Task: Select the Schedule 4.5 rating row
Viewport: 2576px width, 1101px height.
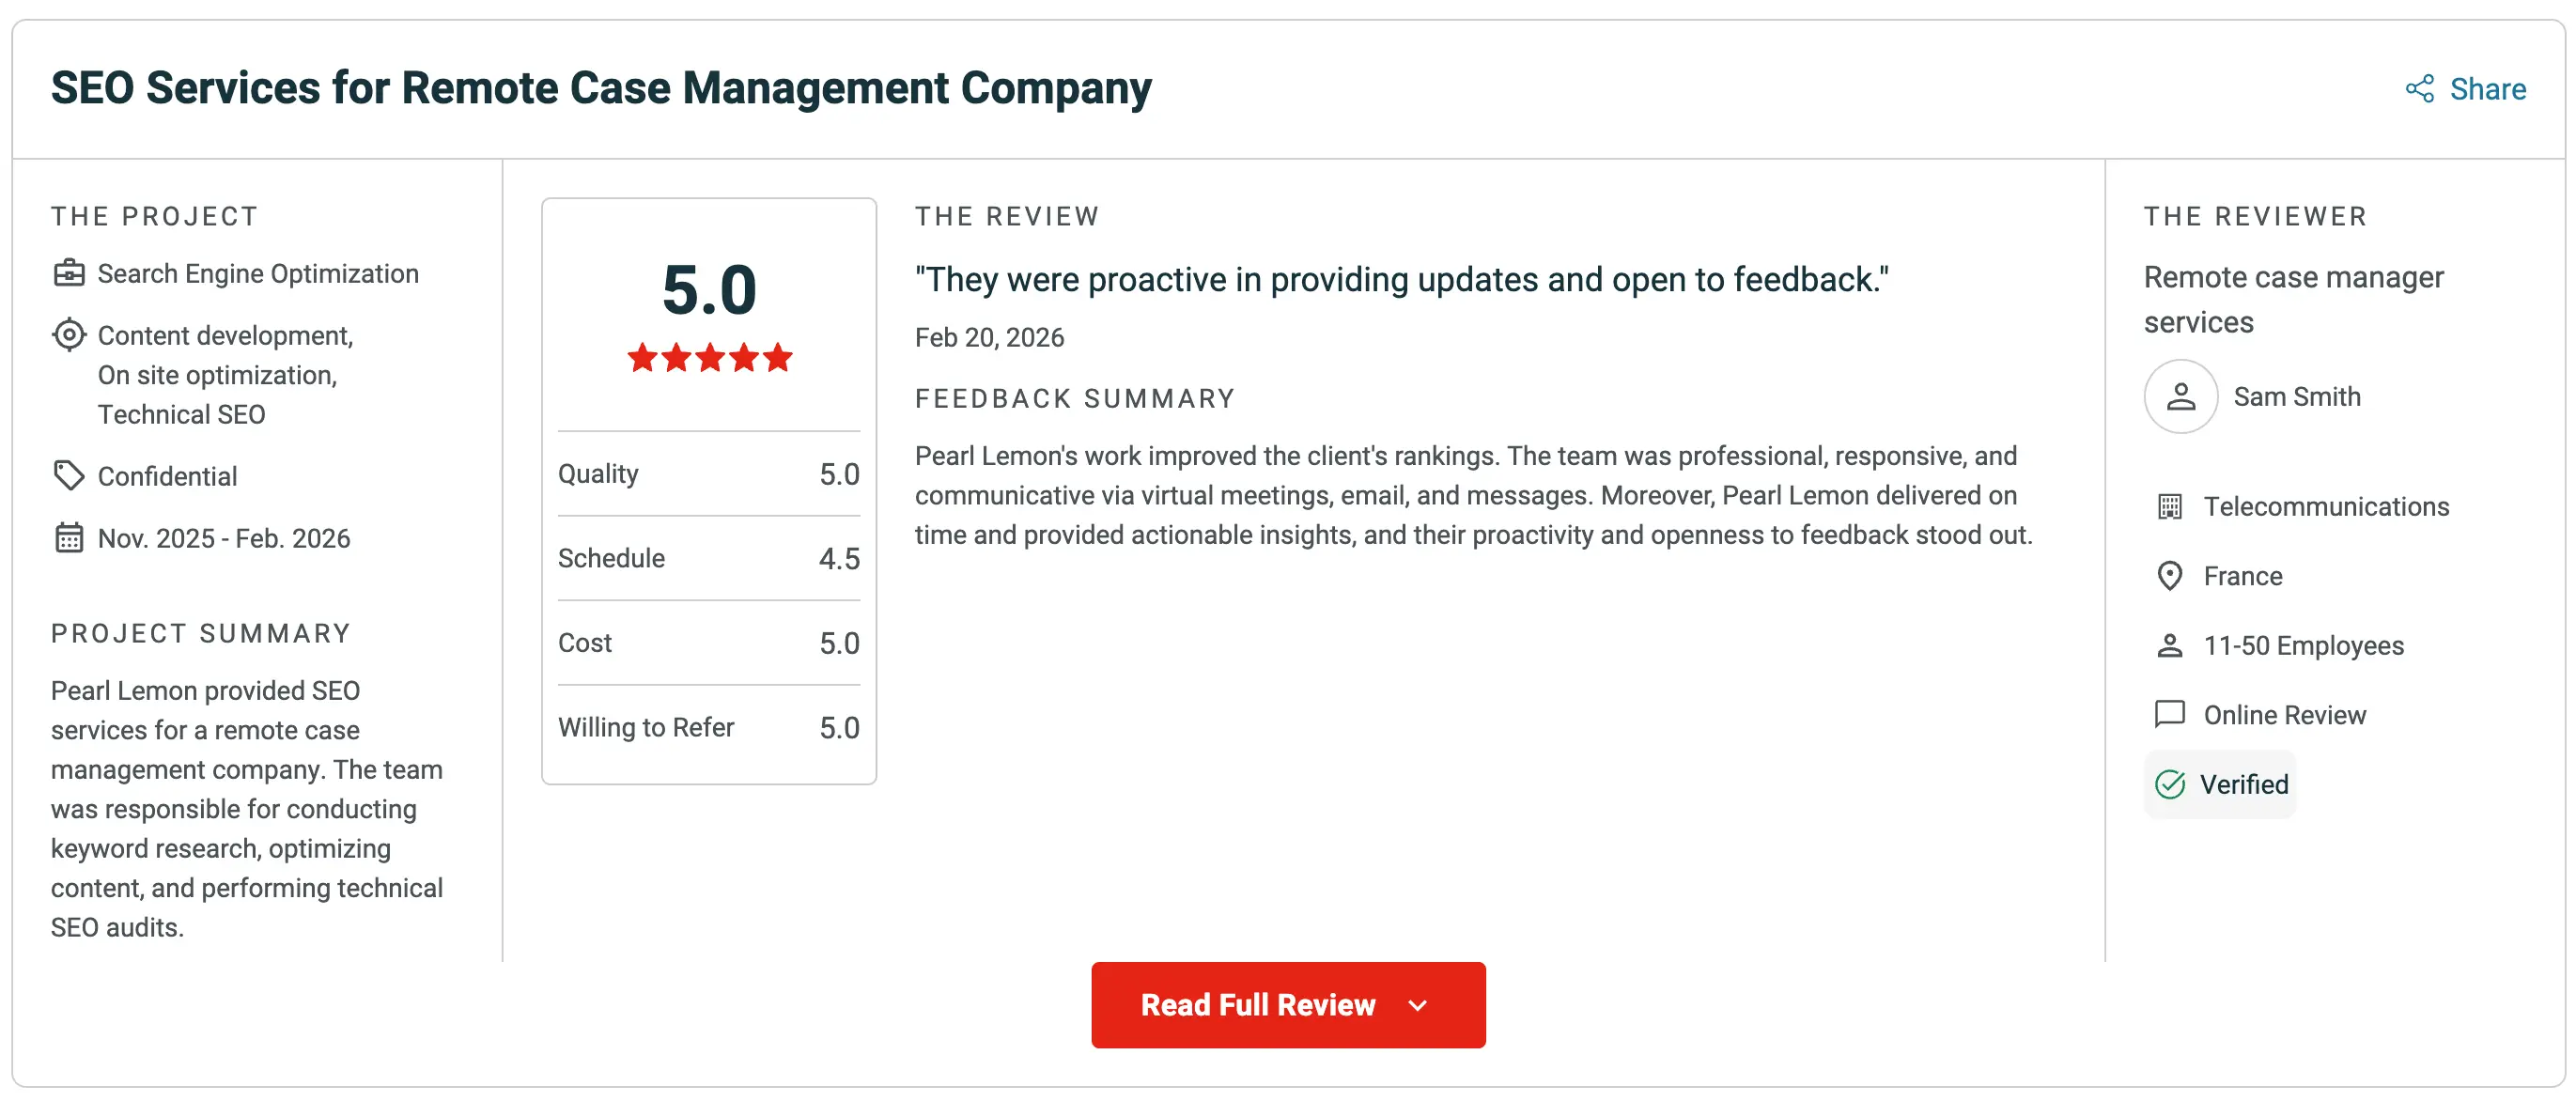Action: coord(708,558)
